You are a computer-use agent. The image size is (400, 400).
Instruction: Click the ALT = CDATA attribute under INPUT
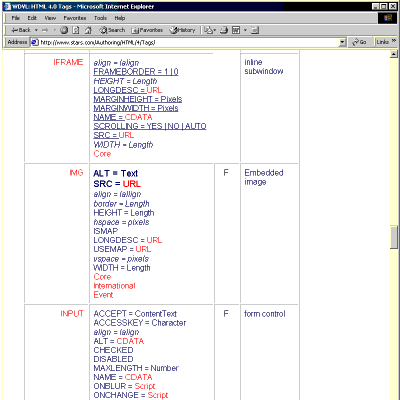click(119, 341)
